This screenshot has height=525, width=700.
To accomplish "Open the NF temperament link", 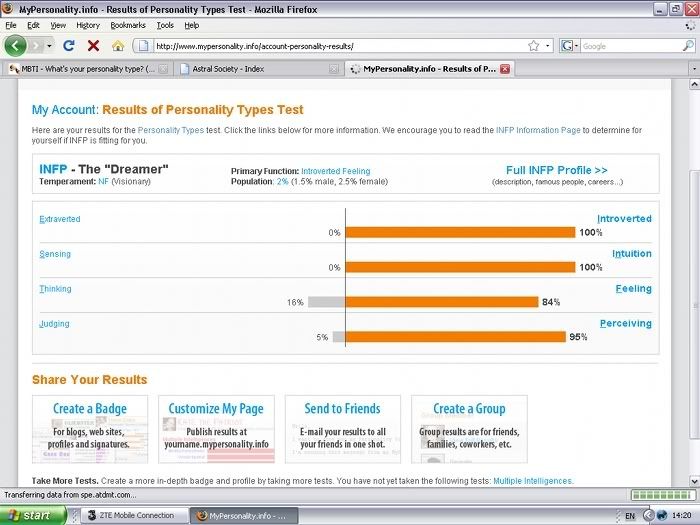I will [103, 182].
